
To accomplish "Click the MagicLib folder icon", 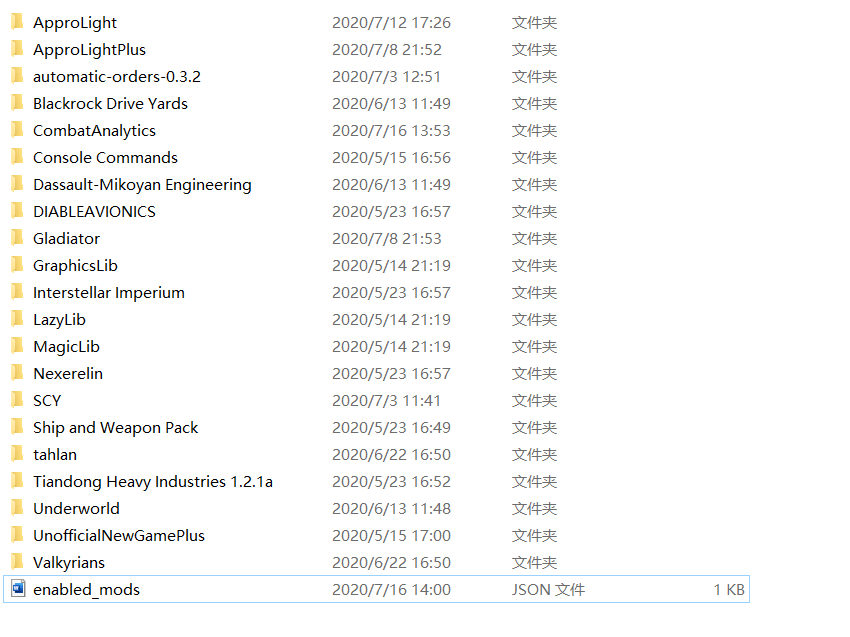I will coord(18,346).
